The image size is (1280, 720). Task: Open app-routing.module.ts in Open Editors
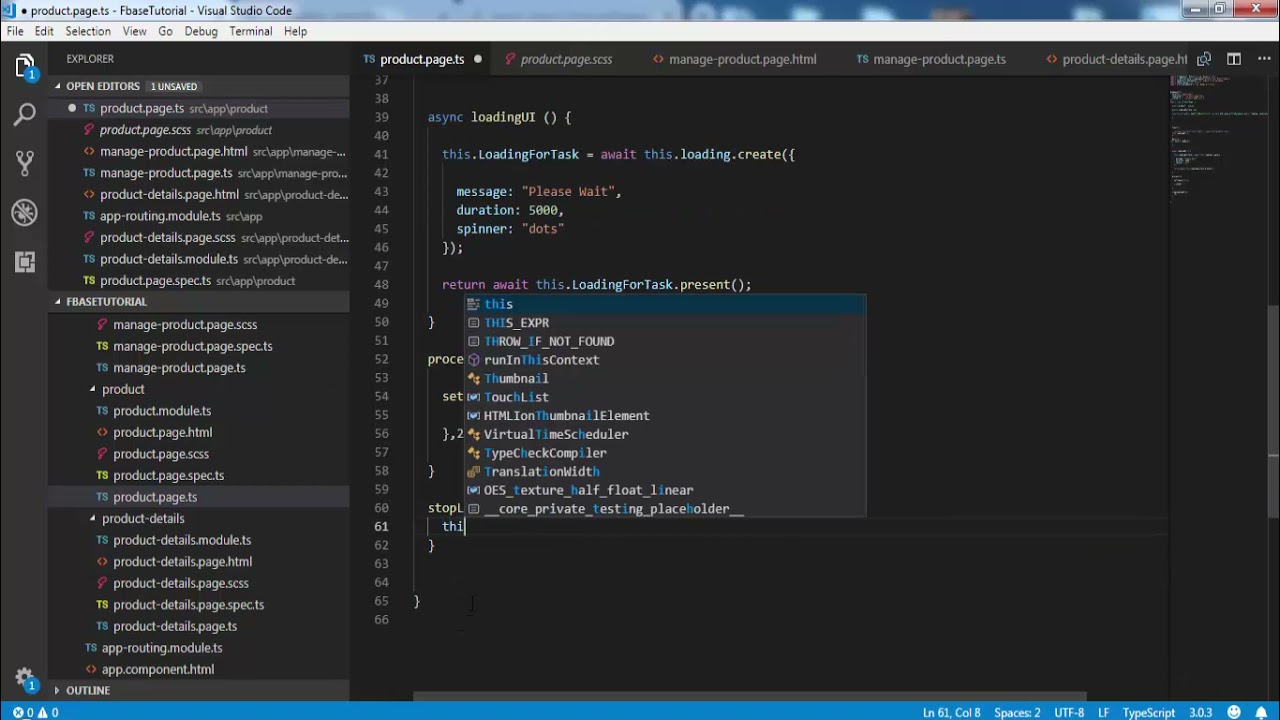pyautogui.click(x=199, y=216)
